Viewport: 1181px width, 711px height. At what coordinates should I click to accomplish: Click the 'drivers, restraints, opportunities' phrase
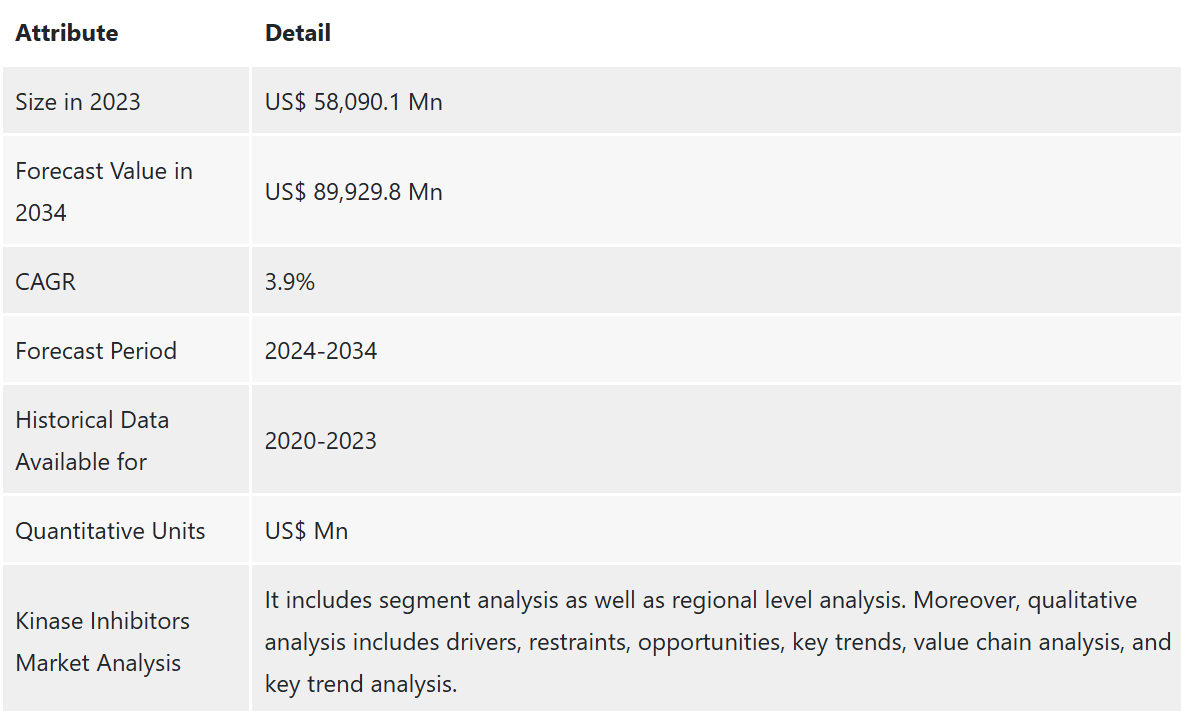614,642
